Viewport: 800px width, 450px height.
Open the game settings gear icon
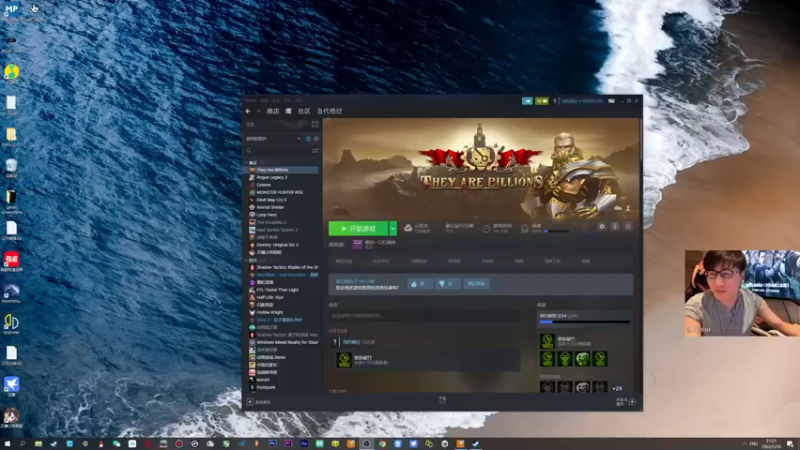(602, 227)
